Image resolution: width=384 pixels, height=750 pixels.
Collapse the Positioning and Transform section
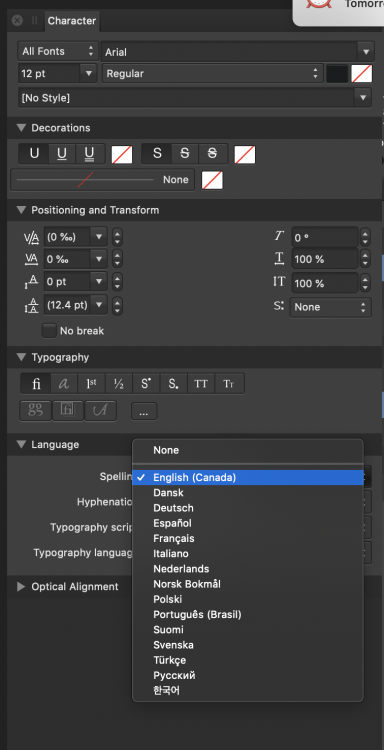coord(21,210)
